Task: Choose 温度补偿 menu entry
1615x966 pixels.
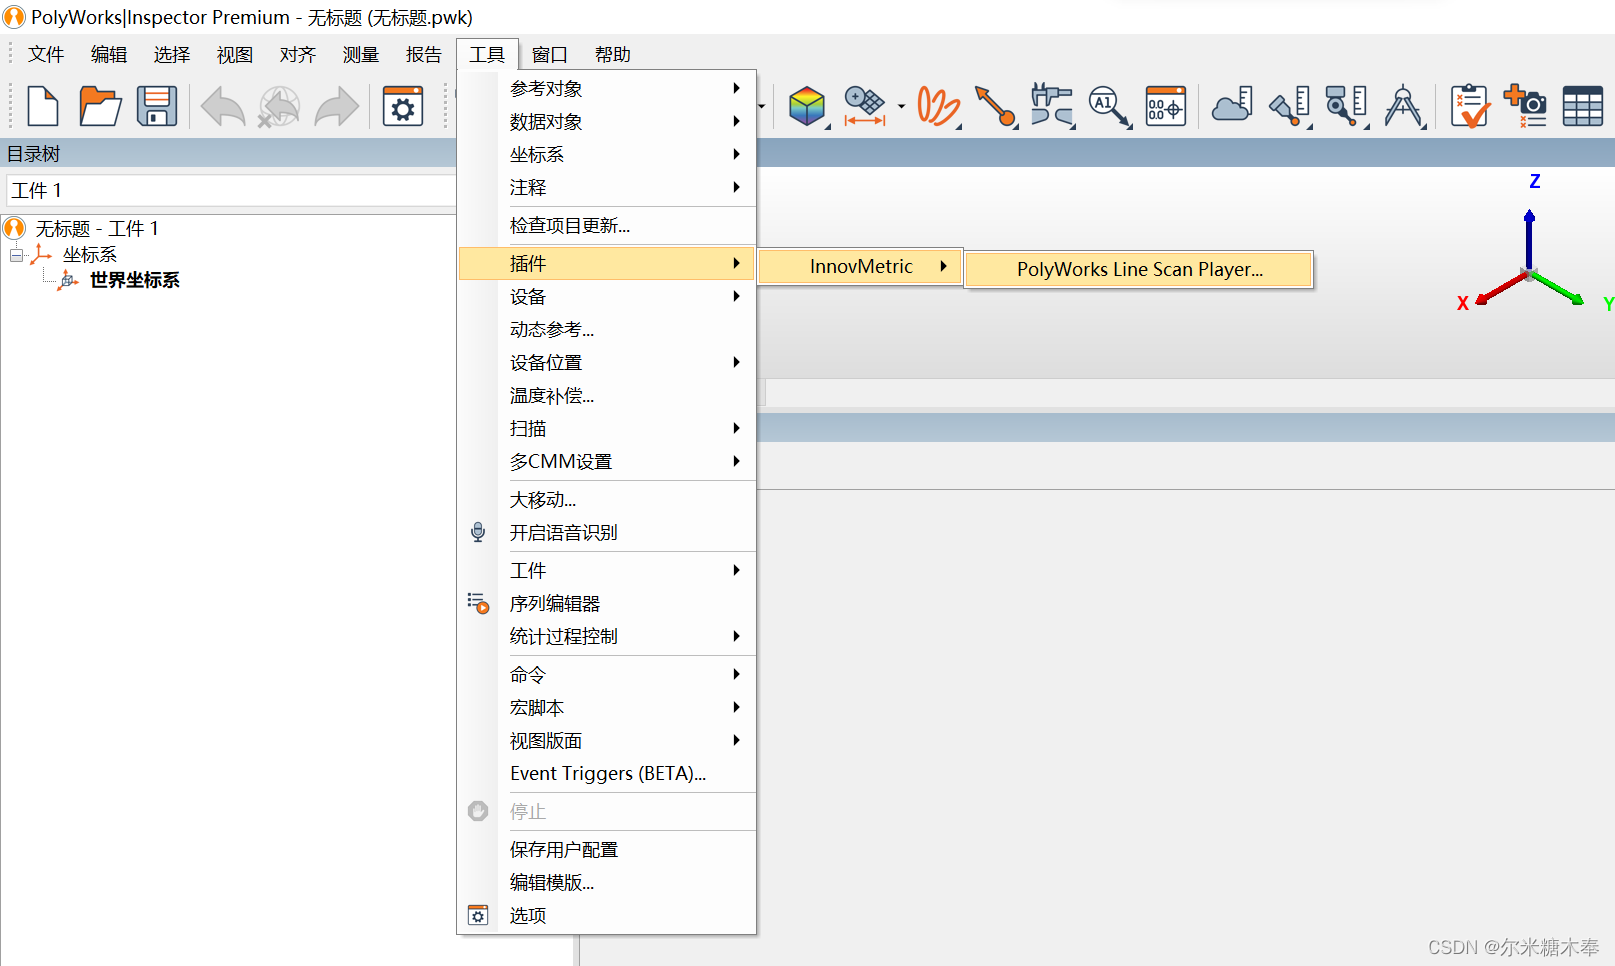Action: pos(607,395)
